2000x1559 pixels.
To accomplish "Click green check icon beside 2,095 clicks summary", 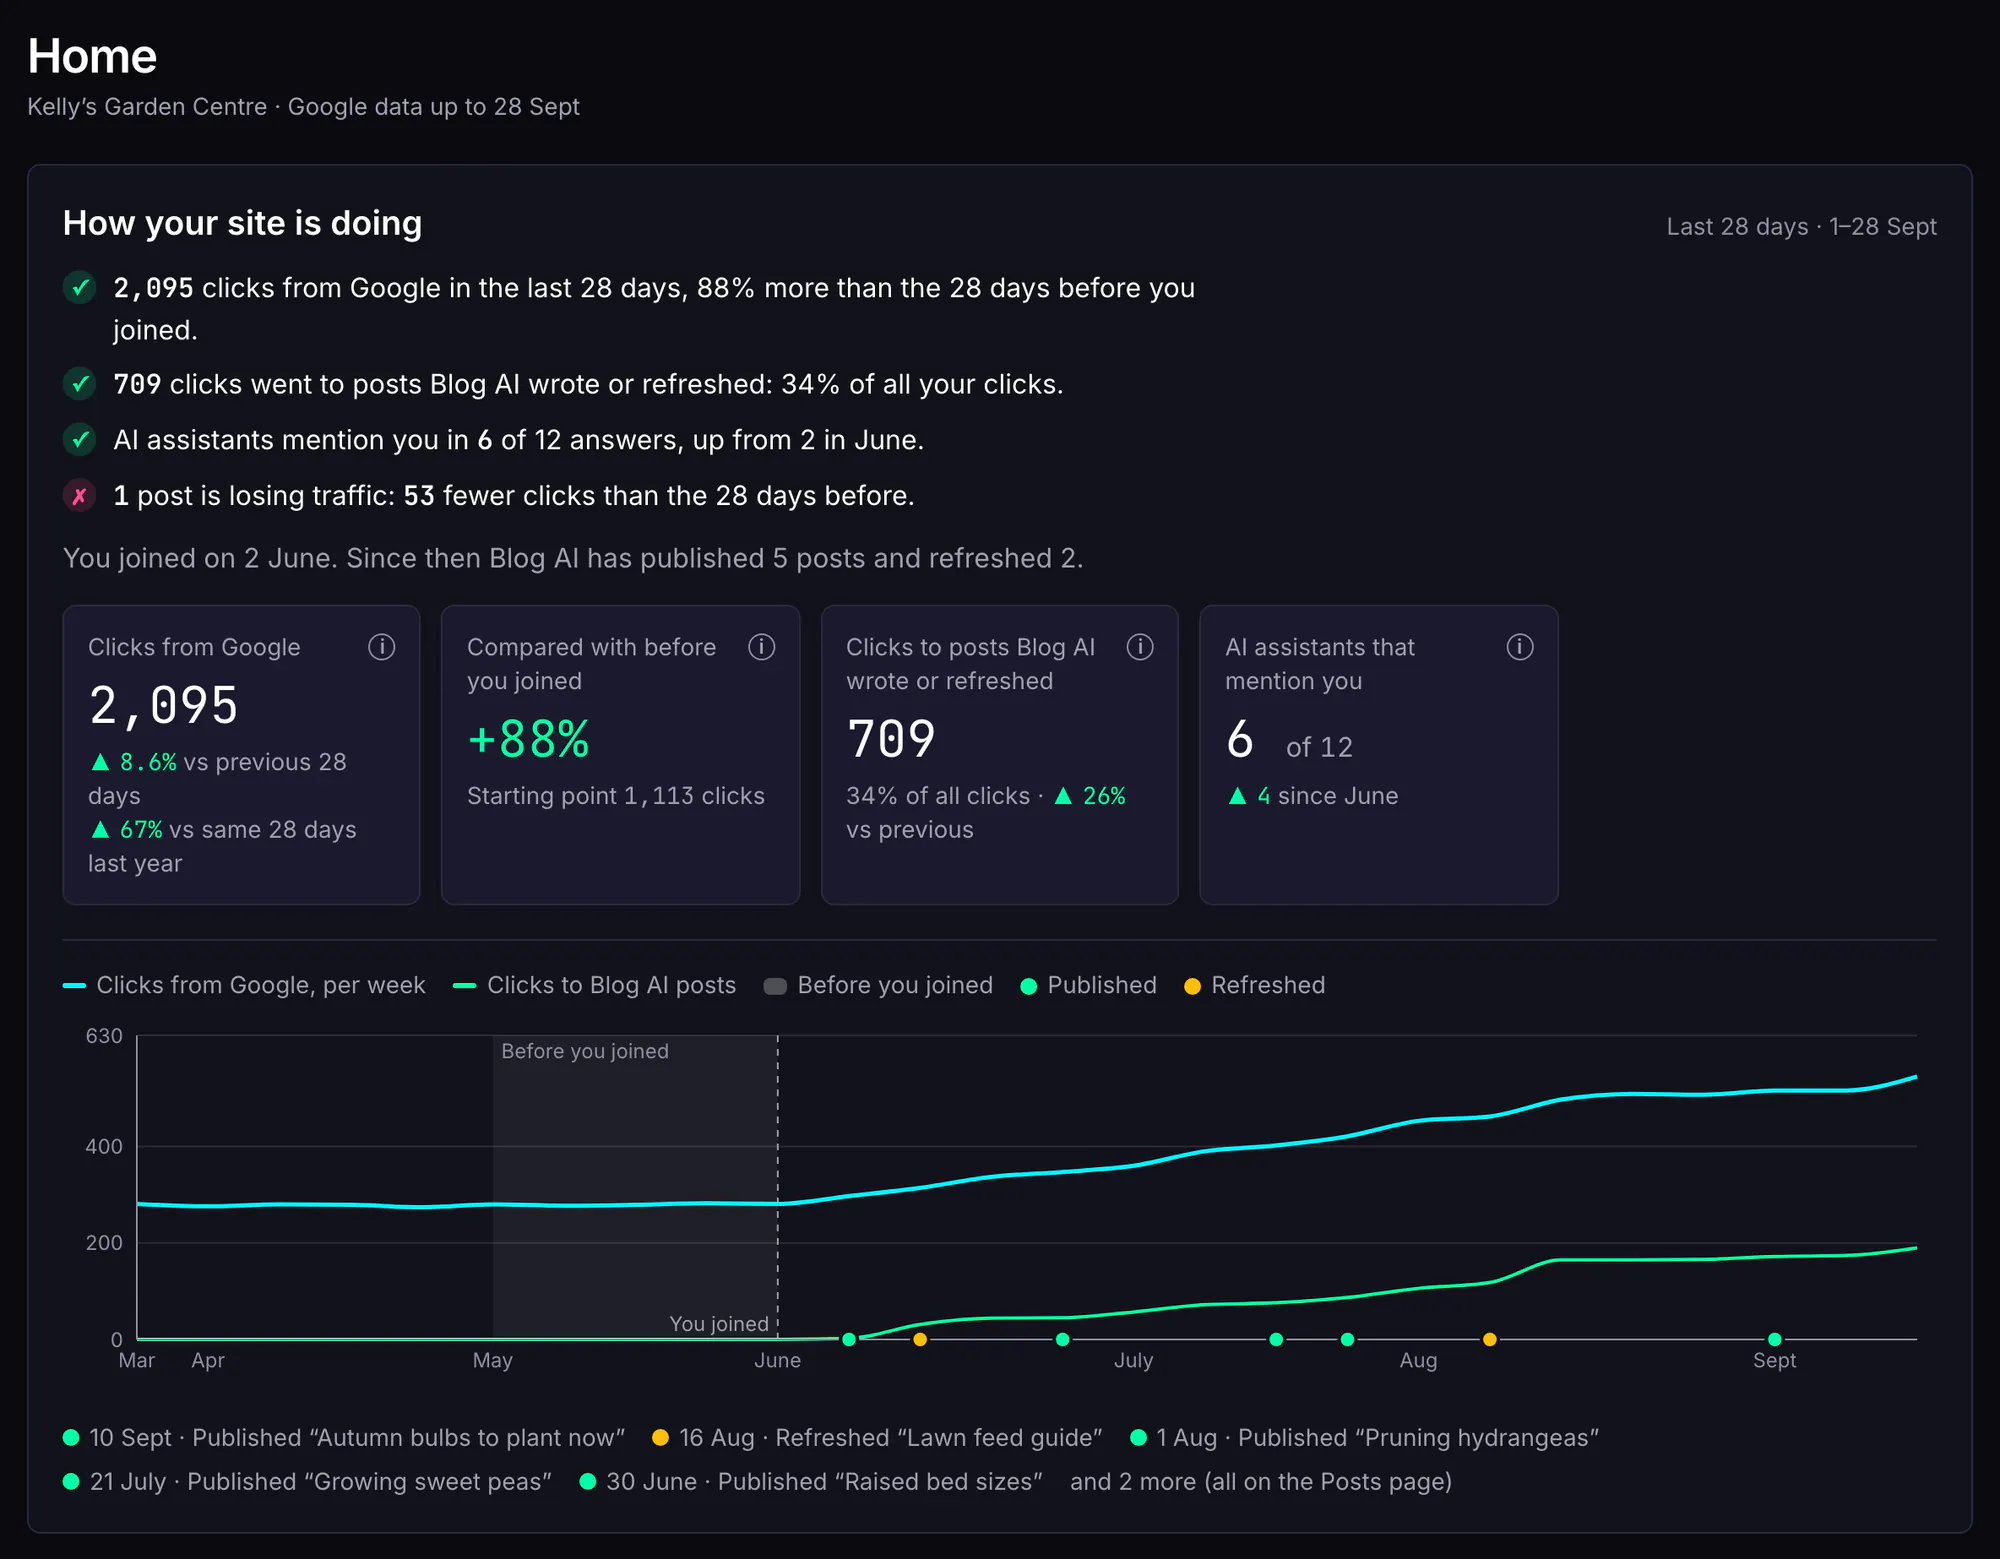I will coord(80,288).
